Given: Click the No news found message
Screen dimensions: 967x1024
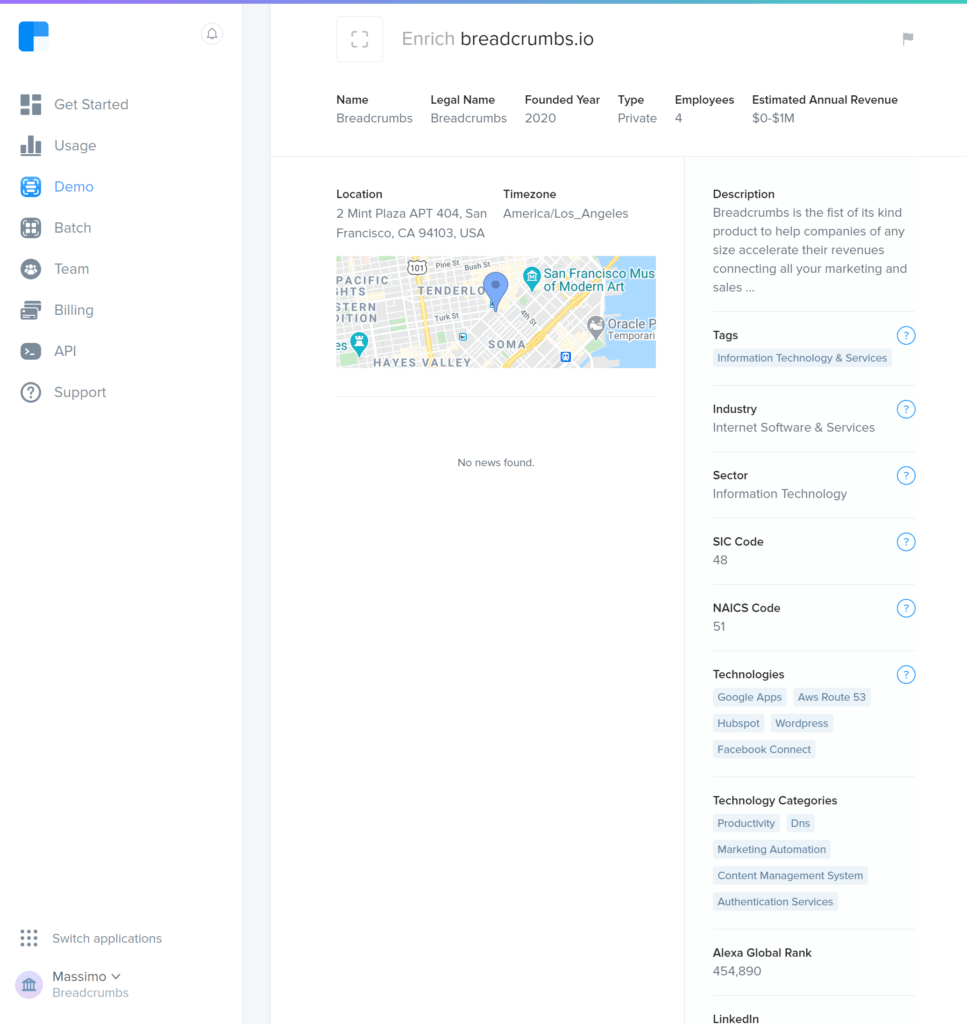Looking at the screenshot, I should coord(496,462).
